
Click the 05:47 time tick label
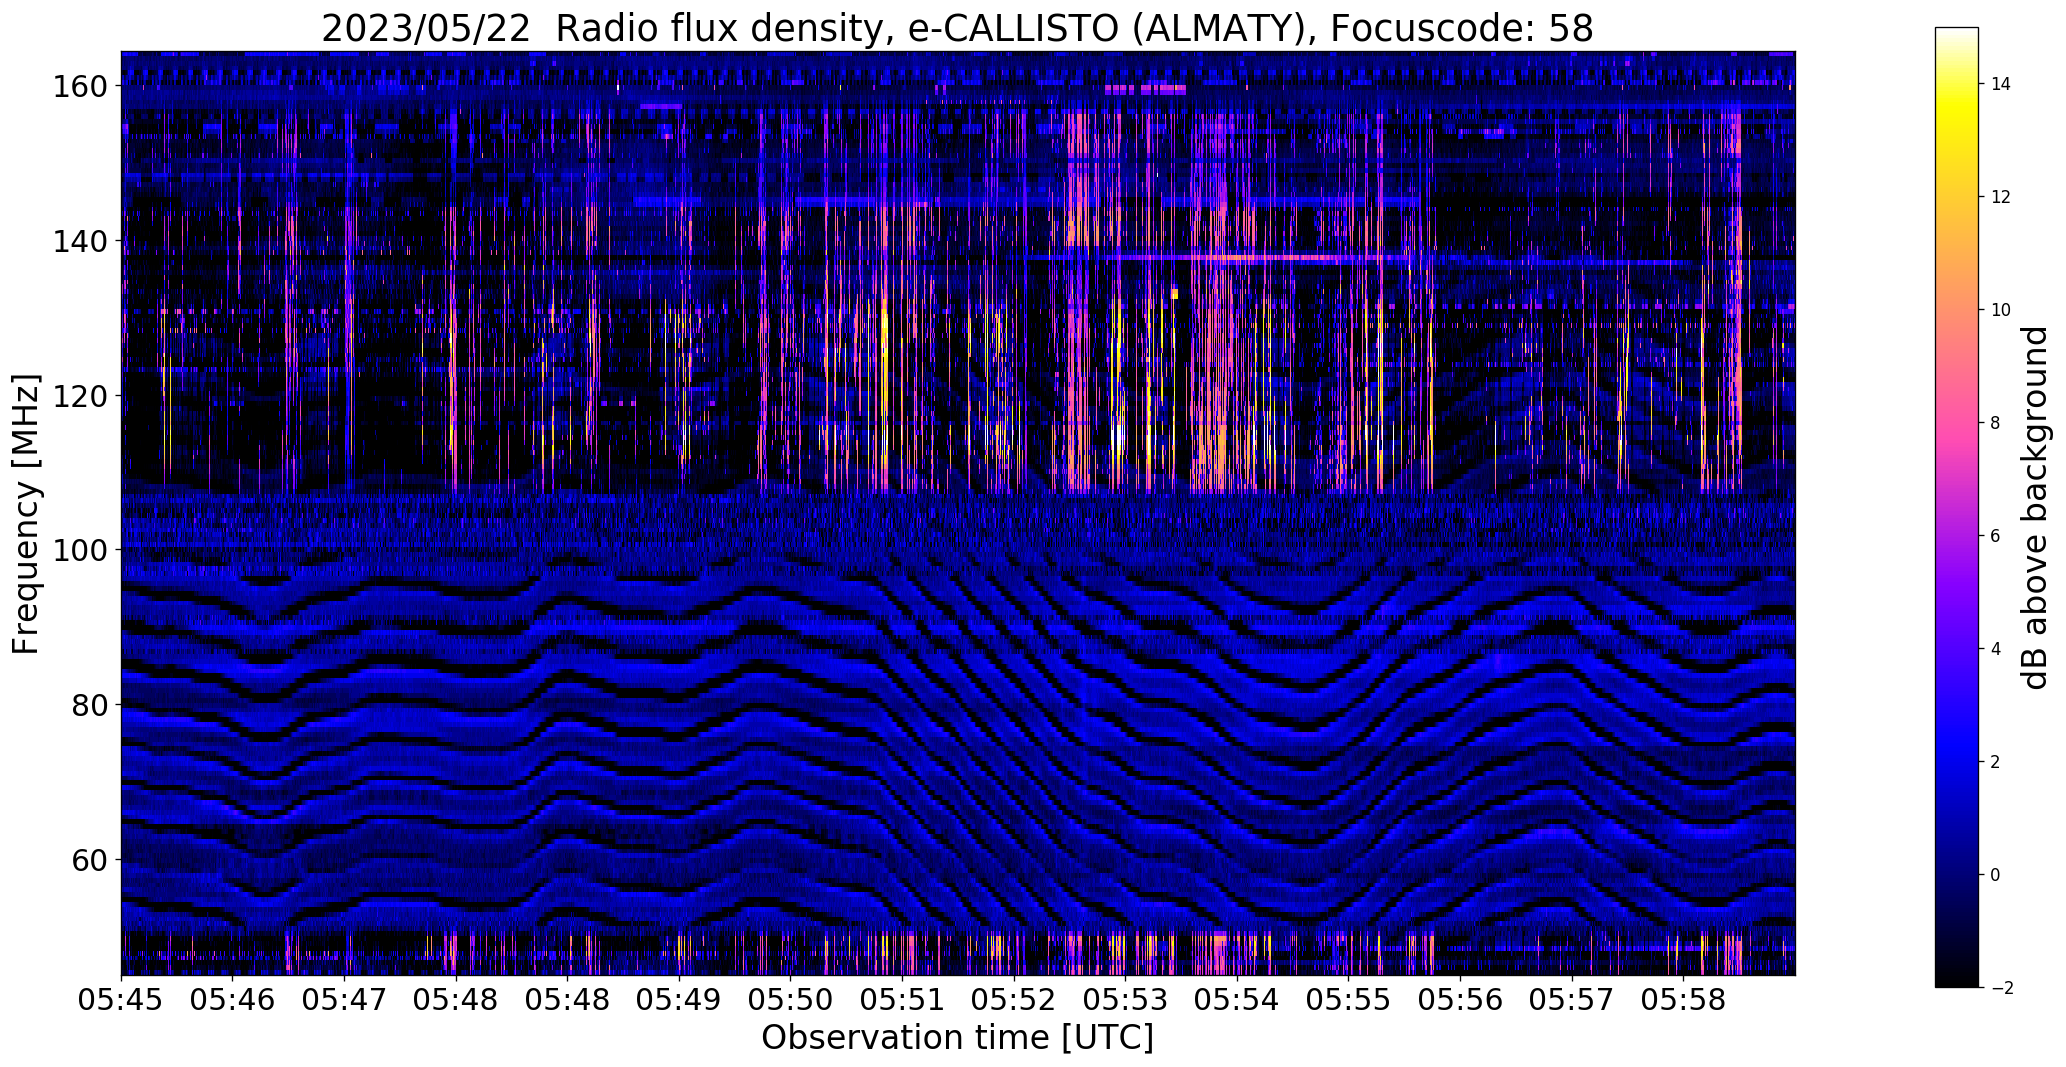(x=344, y=1001)
